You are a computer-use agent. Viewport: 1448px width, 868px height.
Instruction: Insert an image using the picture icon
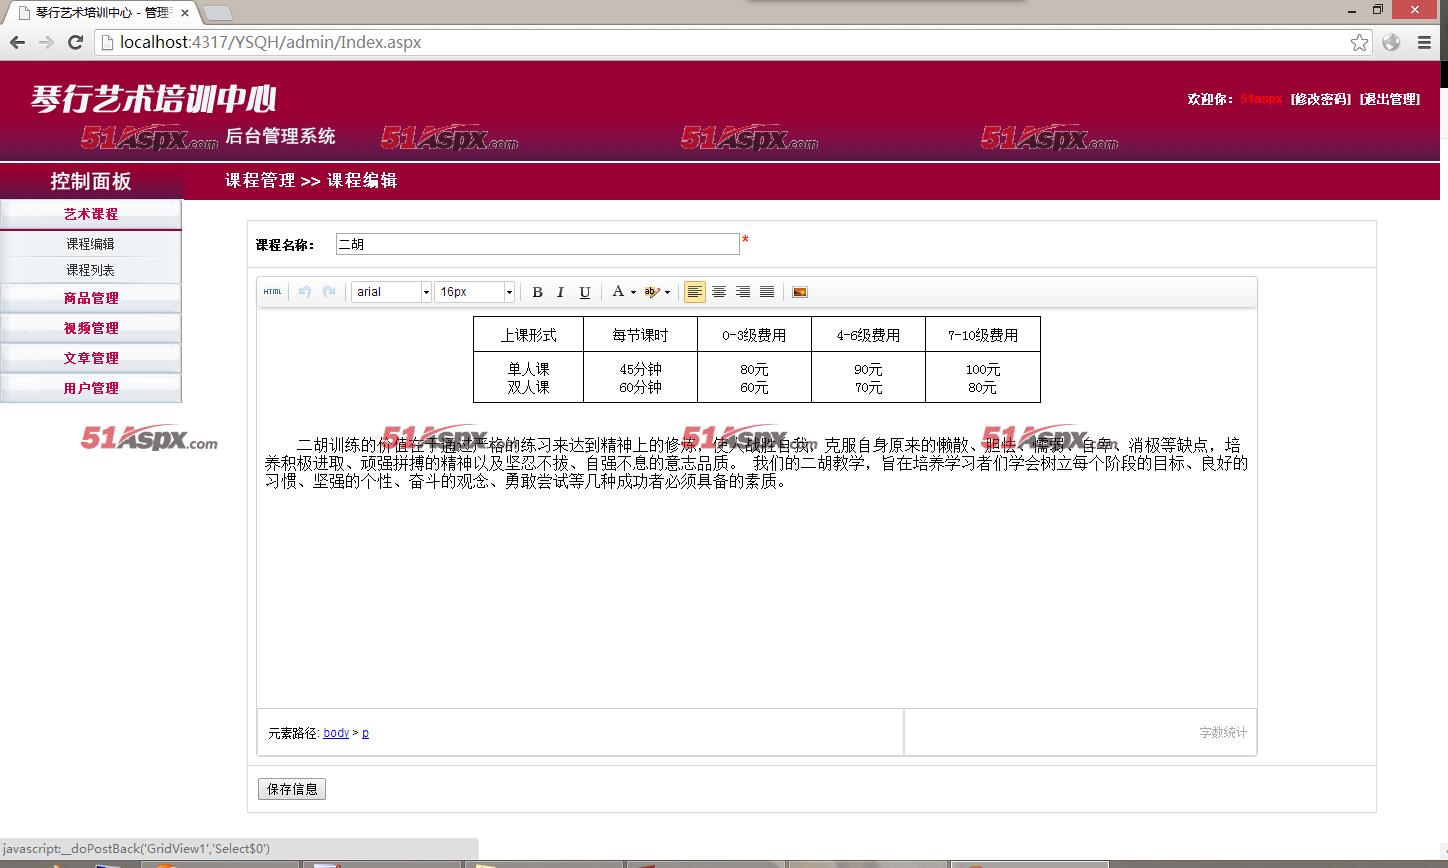[x=800, y=292]
